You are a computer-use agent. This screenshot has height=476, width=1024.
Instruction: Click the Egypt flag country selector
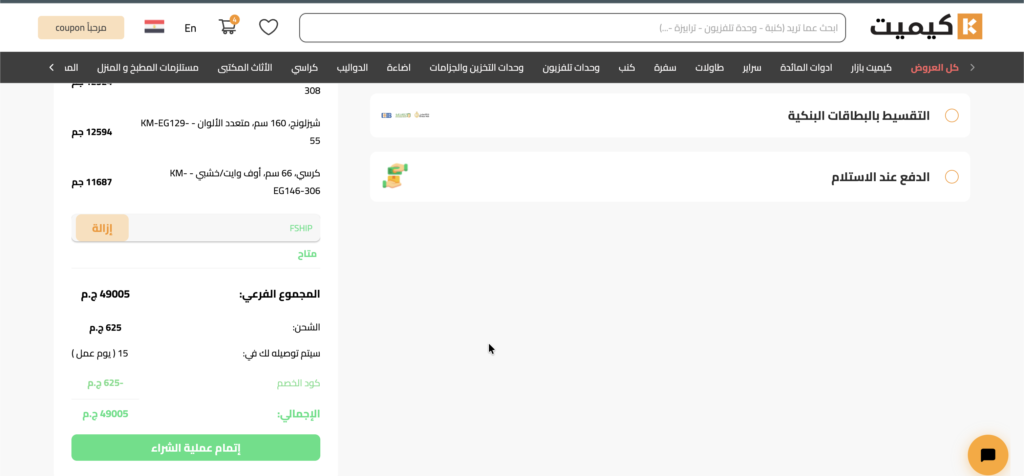coord(154,27)
